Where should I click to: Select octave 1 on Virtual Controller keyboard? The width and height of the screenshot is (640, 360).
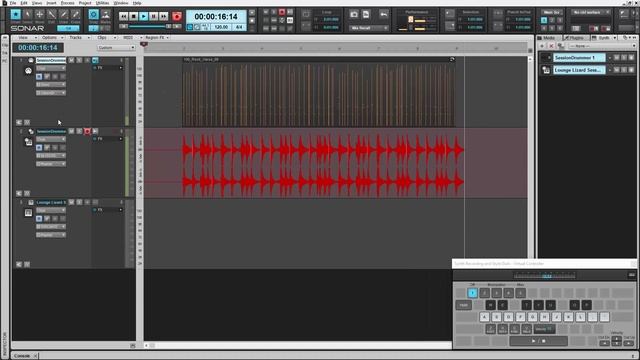473,293
